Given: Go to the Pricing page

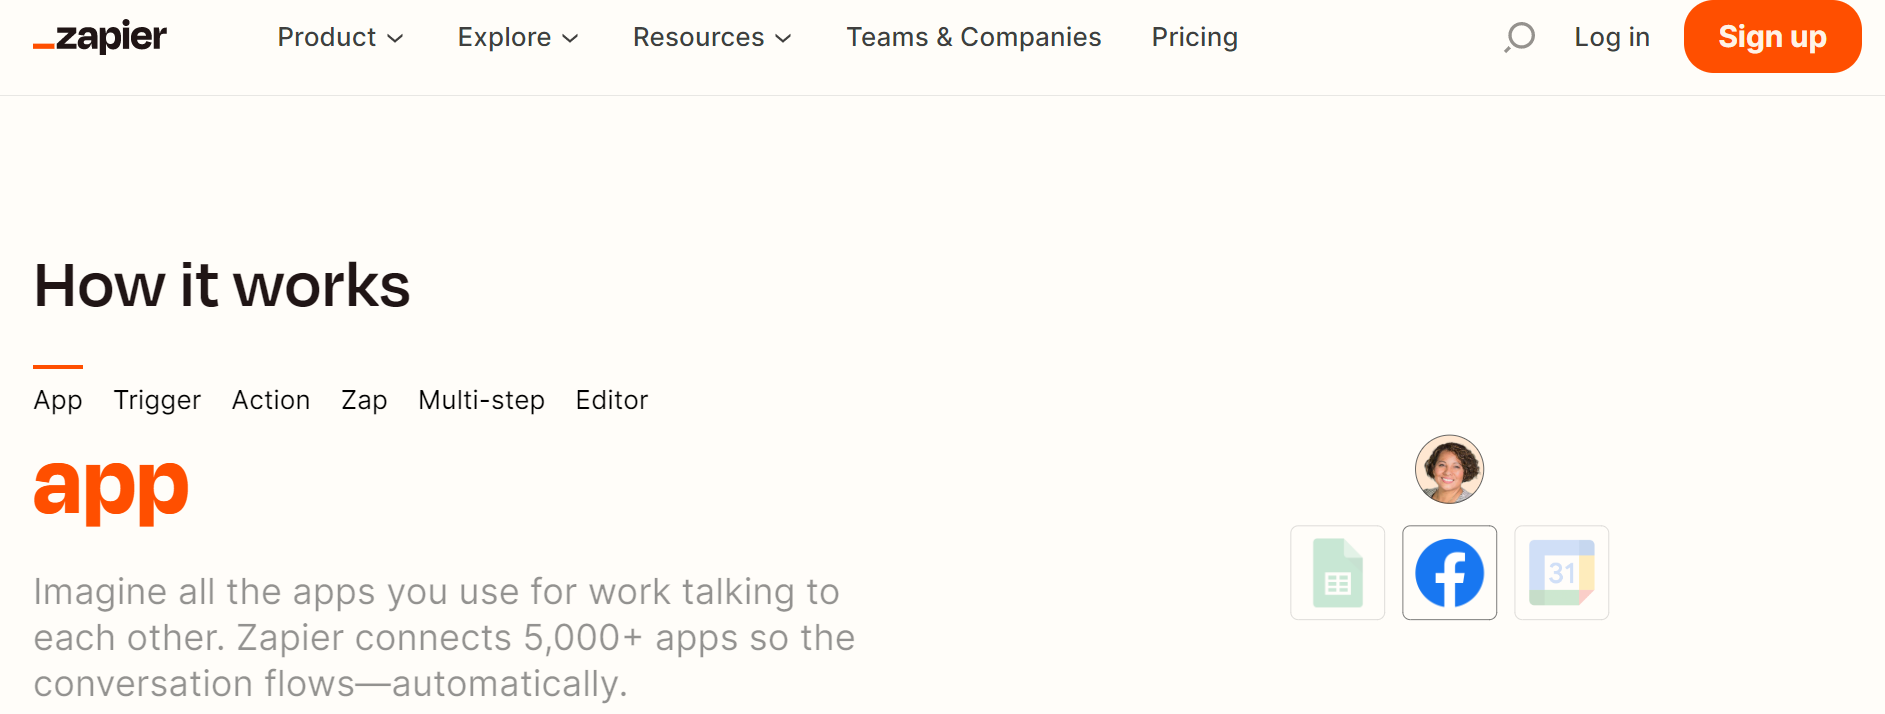Looking at the screenshot, I should pos(1194,37).
